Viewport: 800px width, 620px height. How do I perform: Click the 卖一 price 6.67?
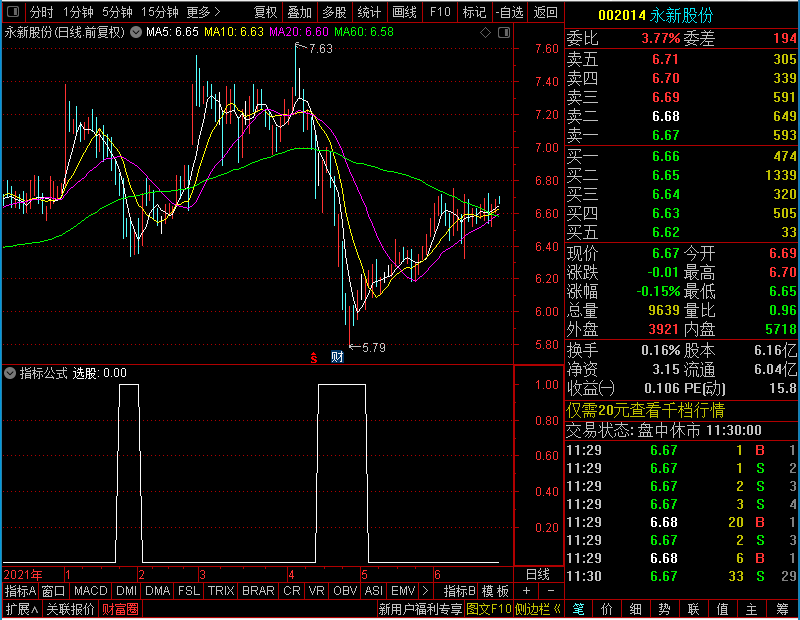point(666,135)
